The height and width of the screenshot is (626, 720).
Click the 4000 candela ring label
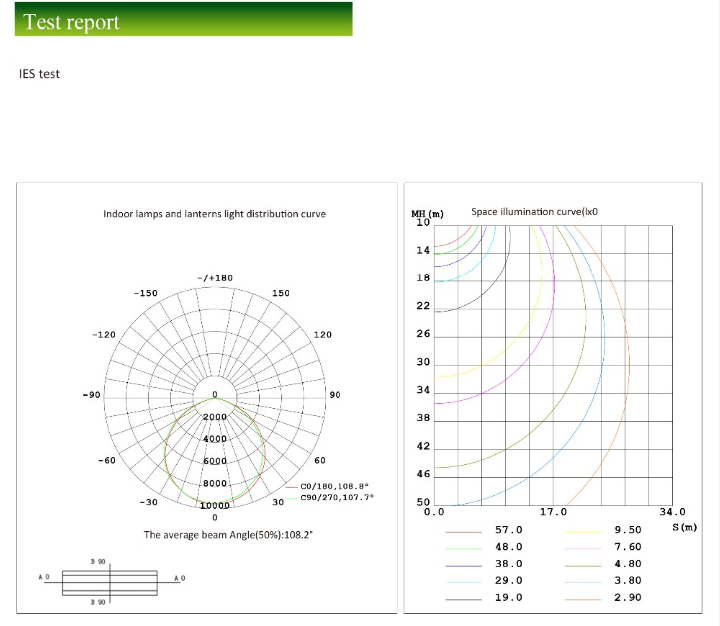point(215,439)
